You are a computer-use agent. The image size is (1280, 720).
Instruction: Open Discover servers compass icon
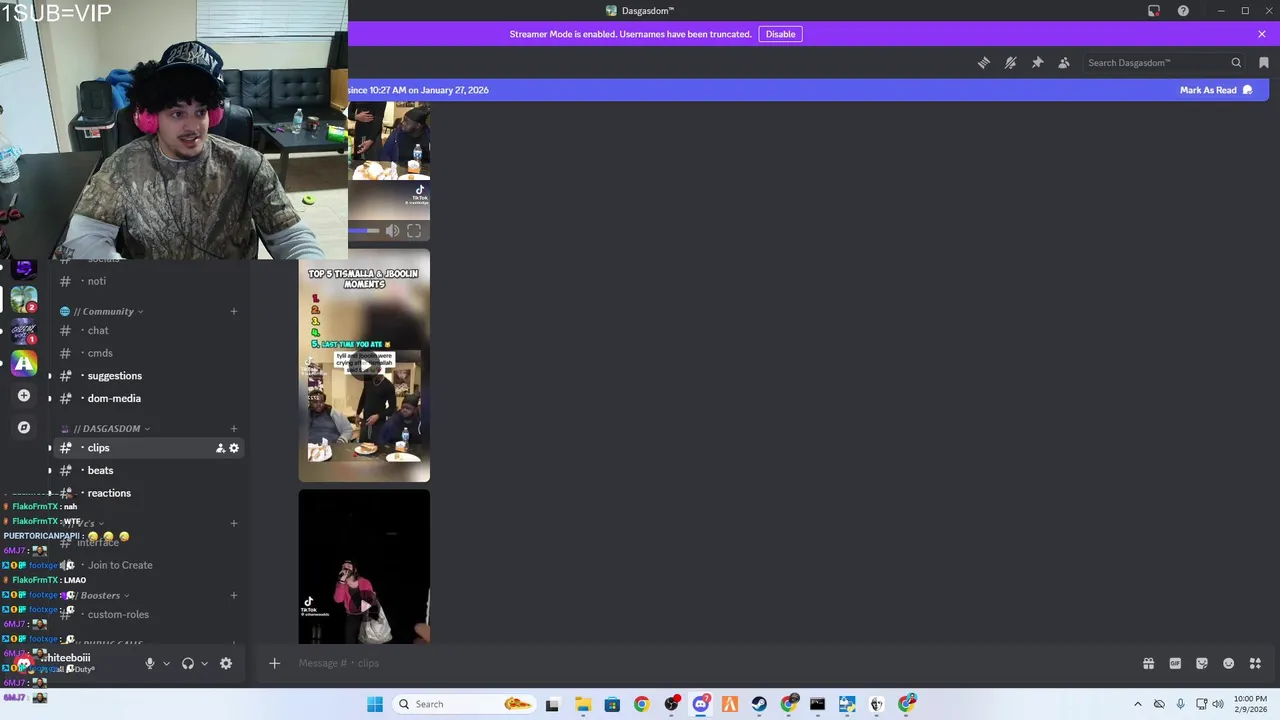[x=24, y=428]
